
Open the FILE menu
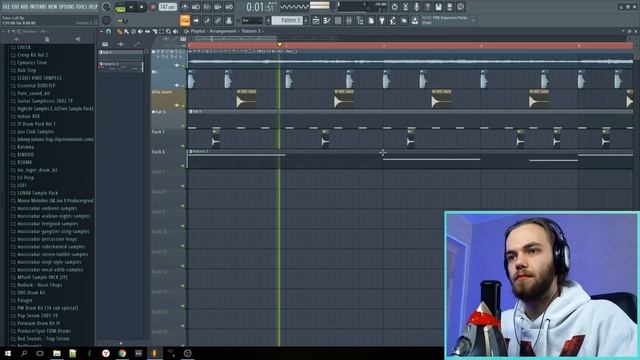[x=6, y=7]
